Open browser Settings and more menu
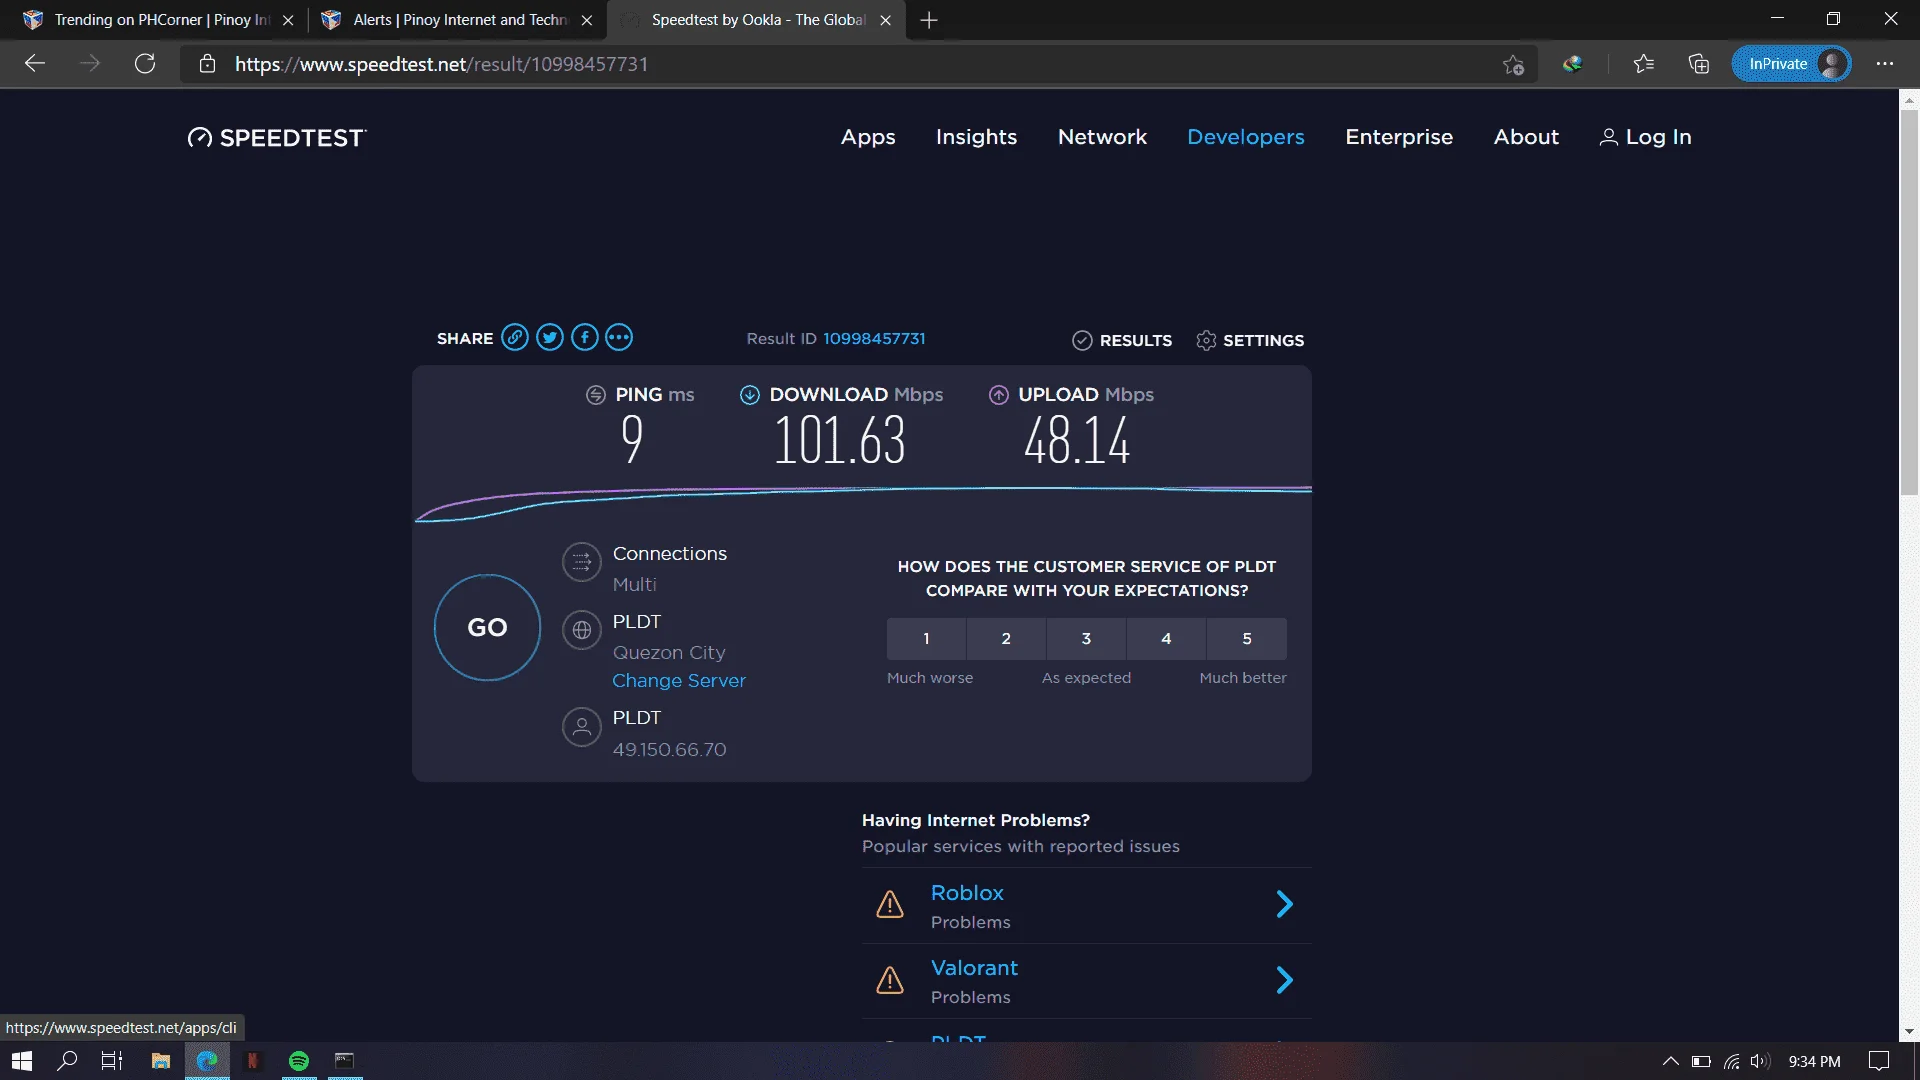This screenshot has height=1080, width=1920. coord(1885,64)
